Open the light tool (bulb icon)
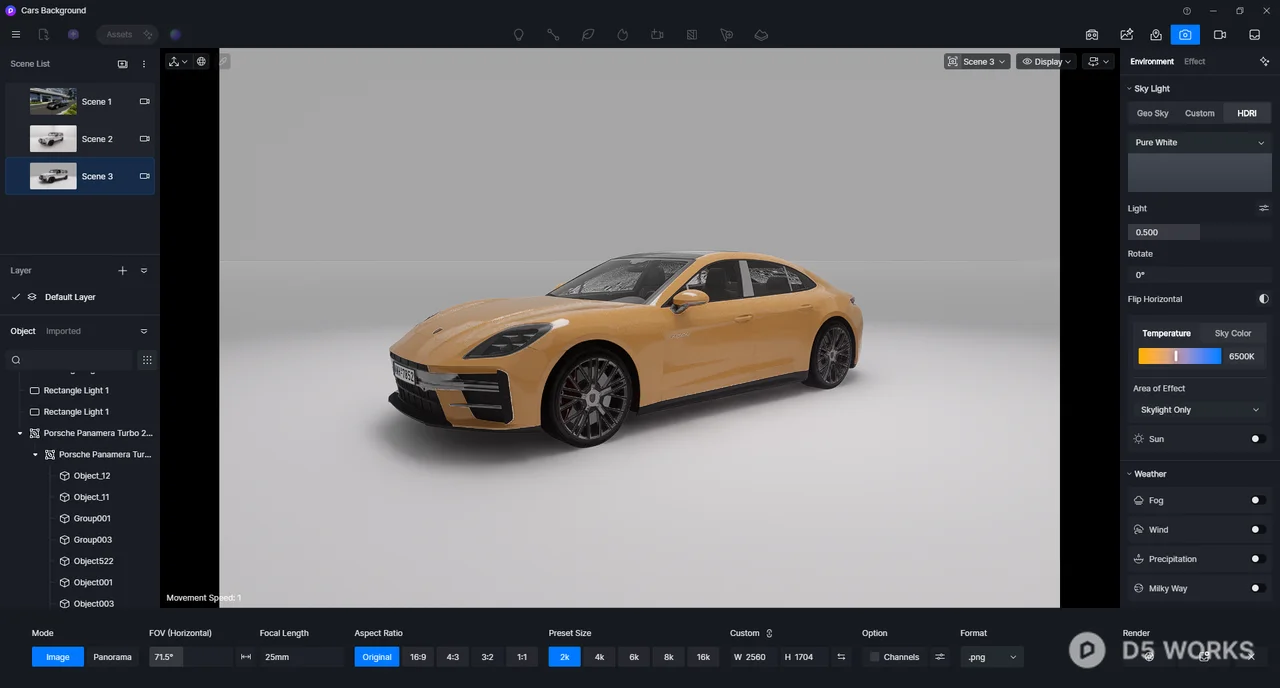Image resolution: width=1280 pixels, height=688 pixels. pos(518,34)
